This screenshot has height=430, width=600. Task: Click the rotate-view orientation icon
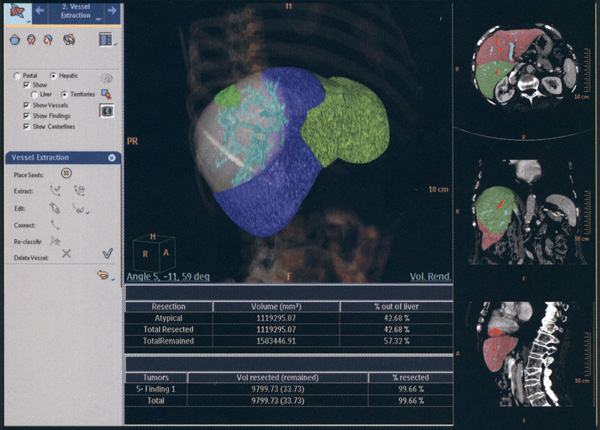pos(69,39)
